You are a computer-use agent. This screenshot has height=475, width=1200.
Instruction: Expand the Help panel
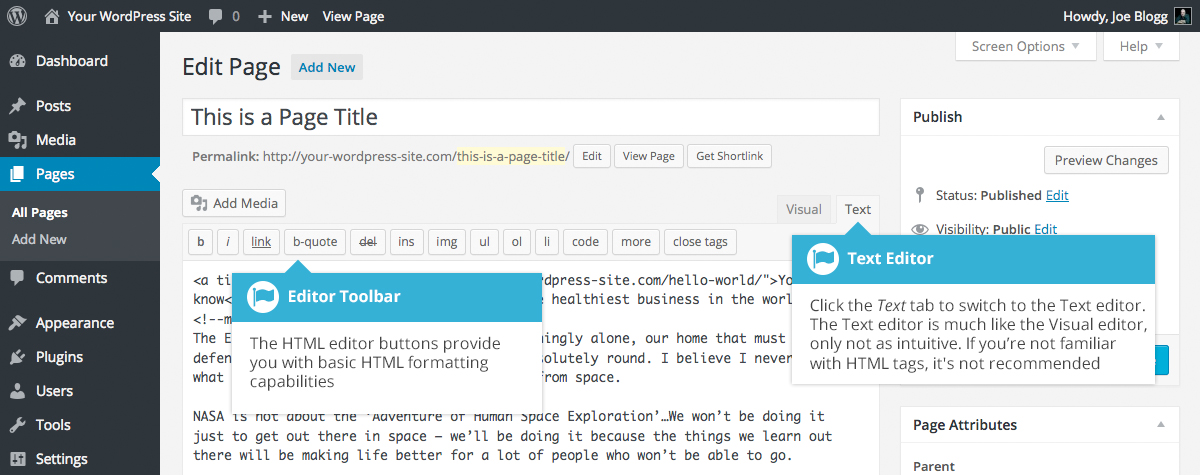point(1141,46)
